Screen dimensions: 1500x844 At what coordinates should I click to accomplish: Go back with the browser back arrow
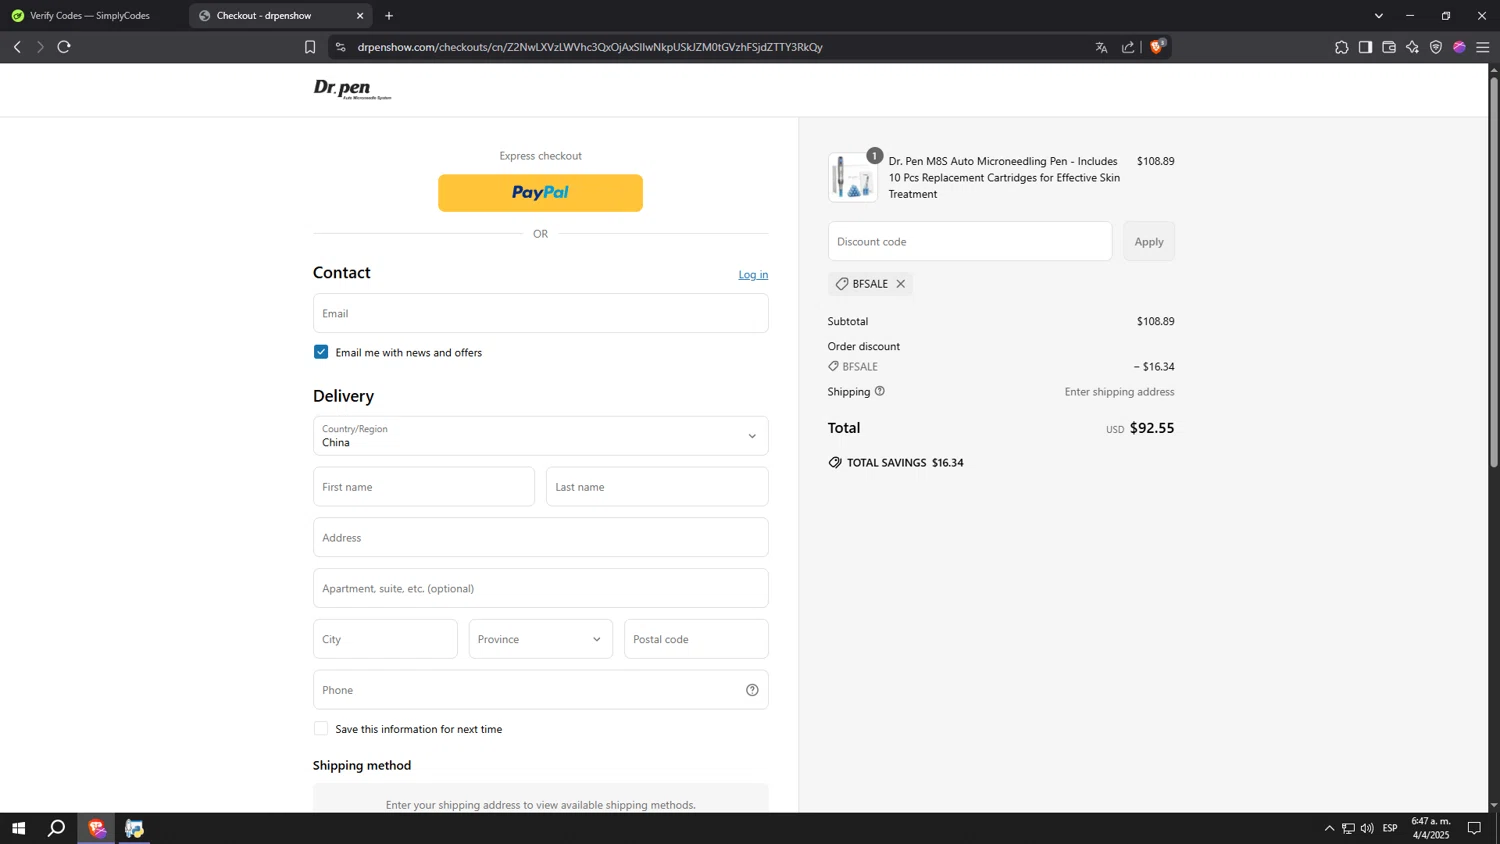(x=17, y=47)
